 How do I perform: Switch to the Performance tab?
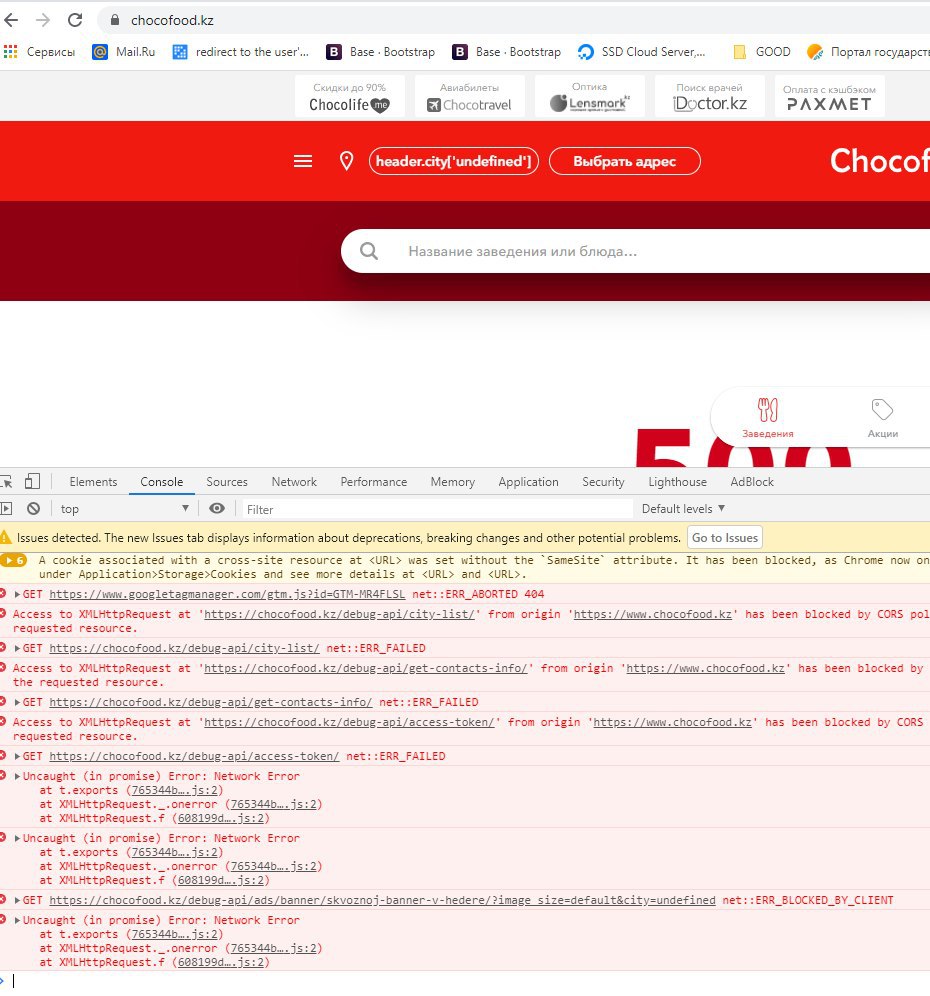tap(374, 482)
